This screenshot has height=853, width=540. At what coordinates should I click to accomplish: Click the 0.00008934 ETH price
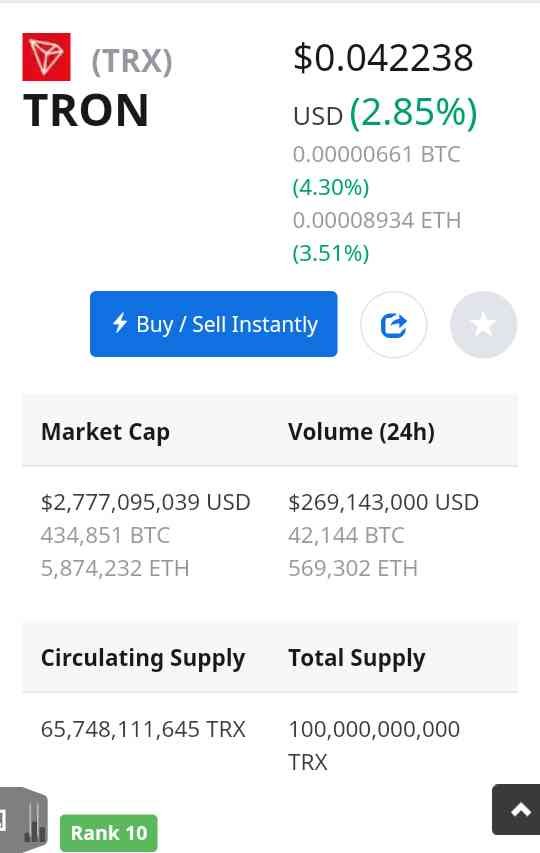pos(376,220)
